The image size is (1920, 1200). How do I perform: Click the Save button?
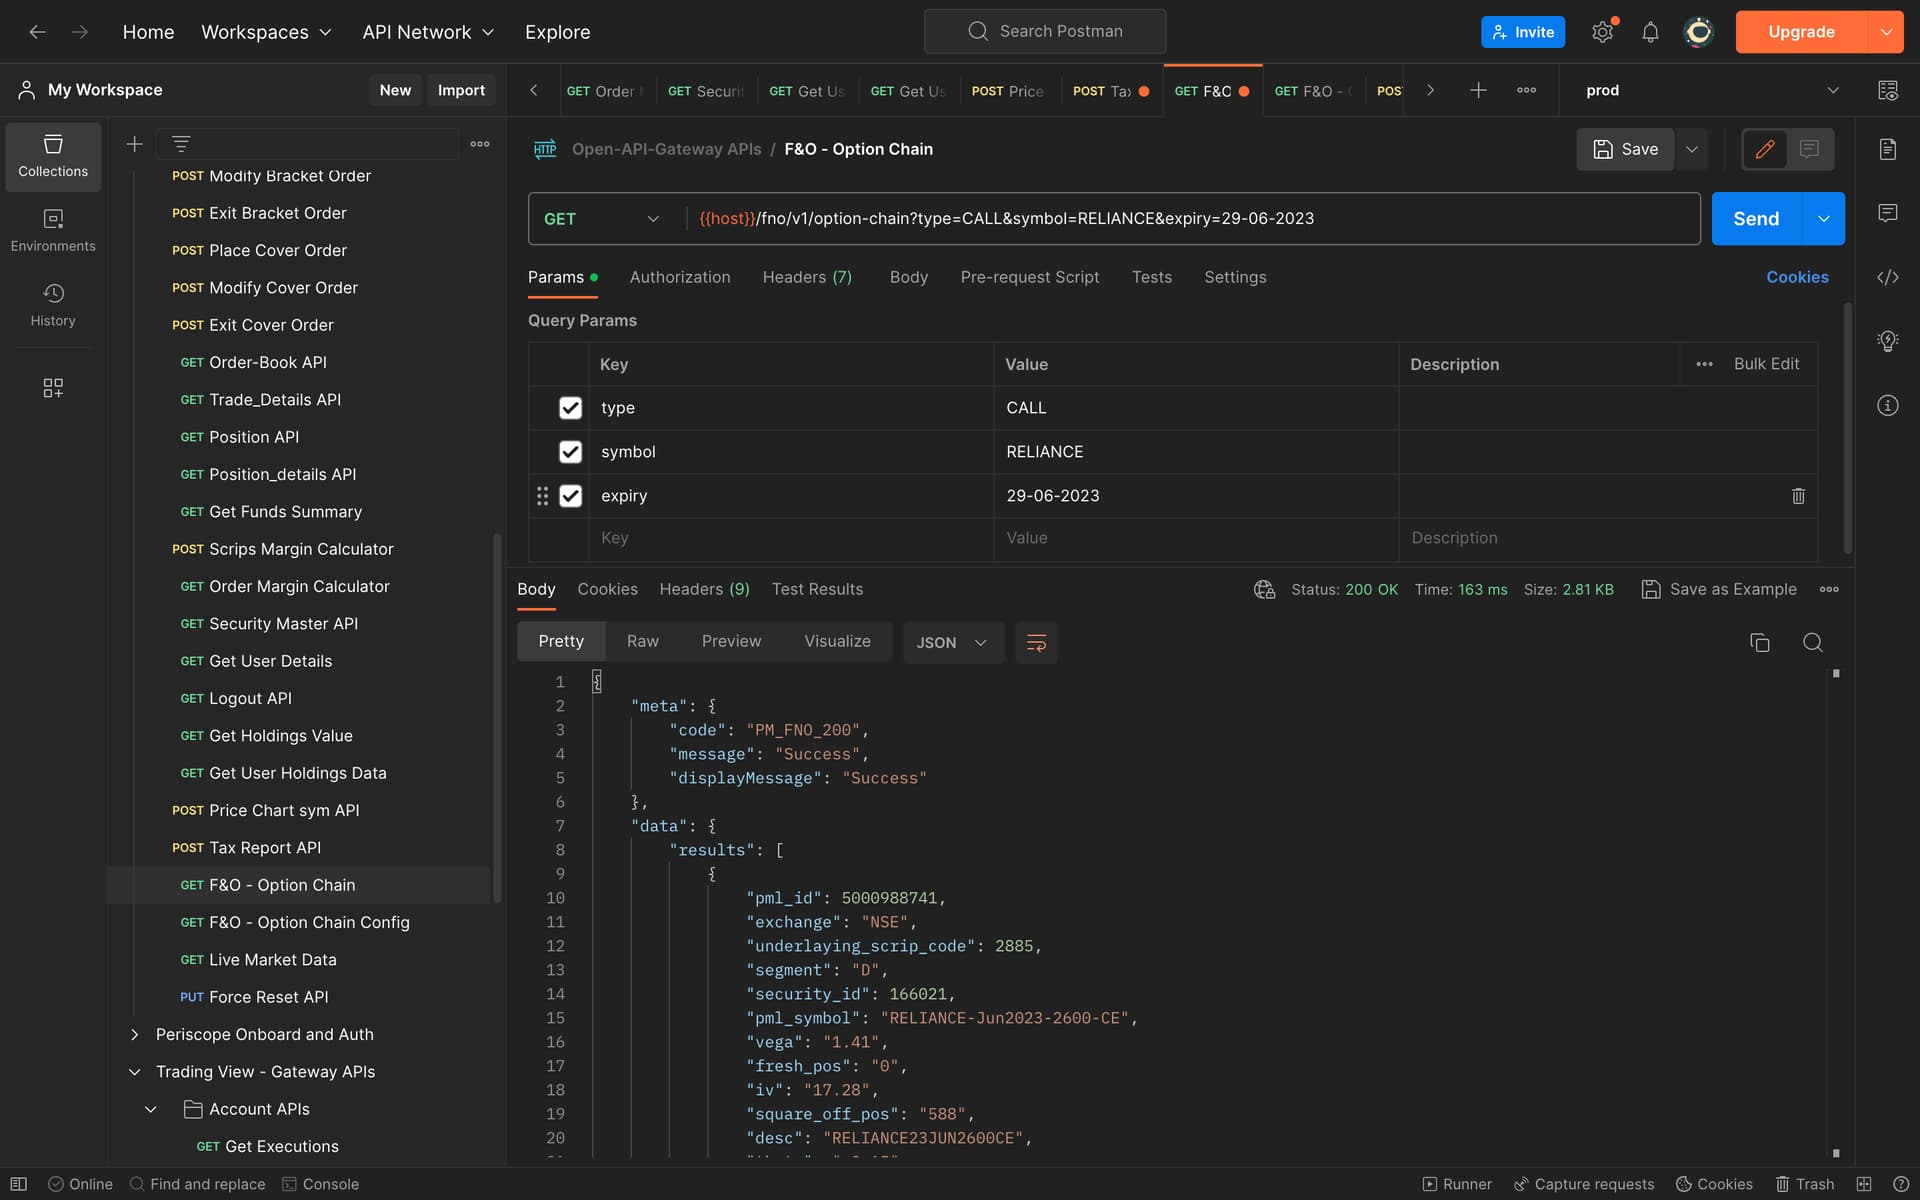[1625, 149]
